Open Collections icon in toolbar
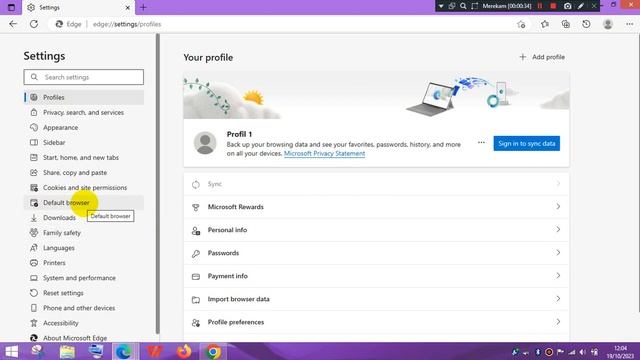Image resolution: width=640 pixels, height=360 pixels. pyautogui.click(x=565, y=24)
